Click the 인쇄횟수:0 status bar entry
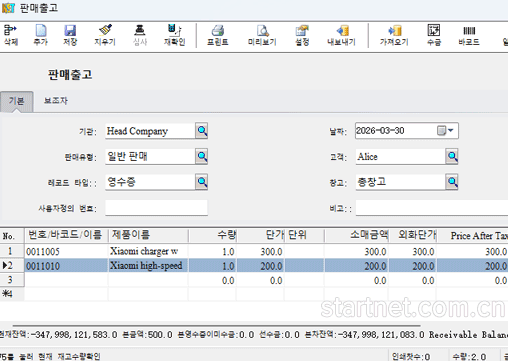 coord(411,357)
